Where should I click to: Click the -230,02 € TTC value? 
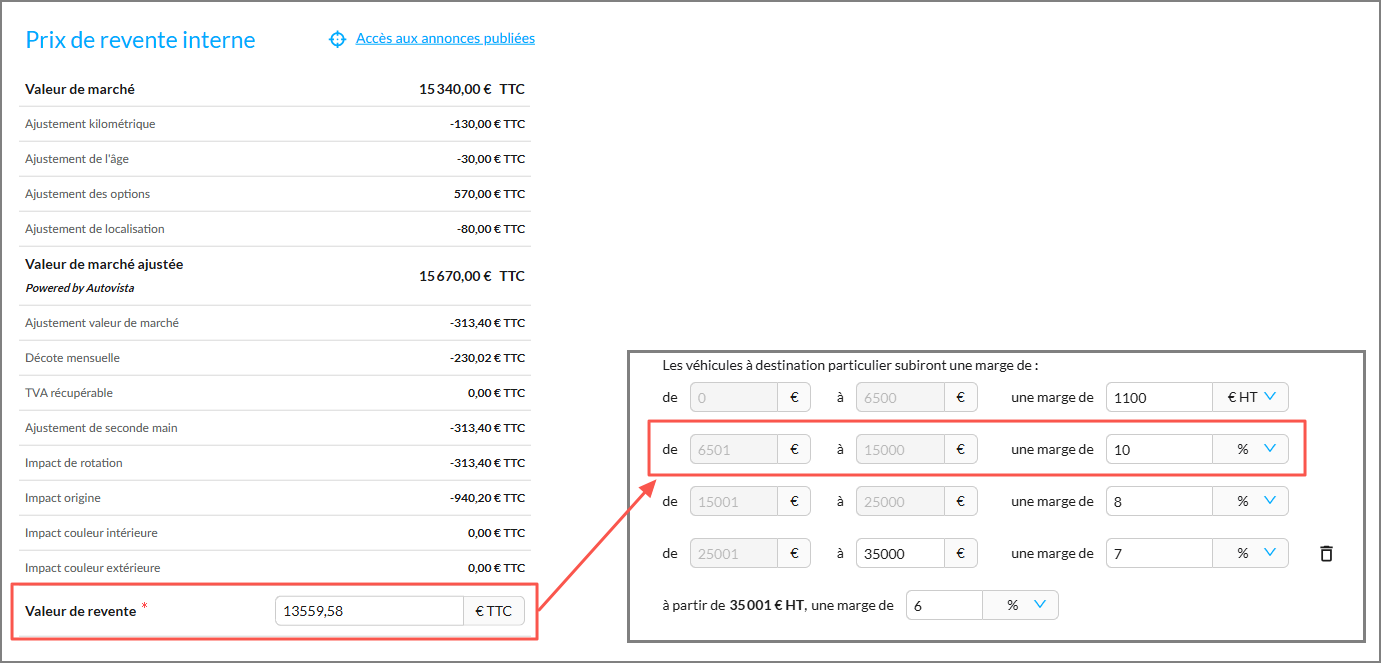click(487, 358)
